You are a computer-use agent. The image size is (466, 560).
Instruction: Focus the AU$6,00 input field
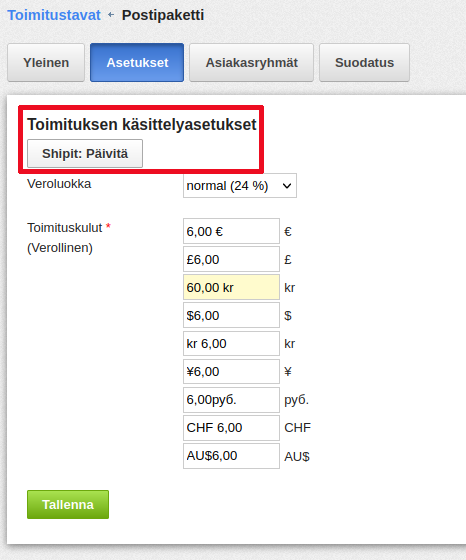[x=231, y=456]
